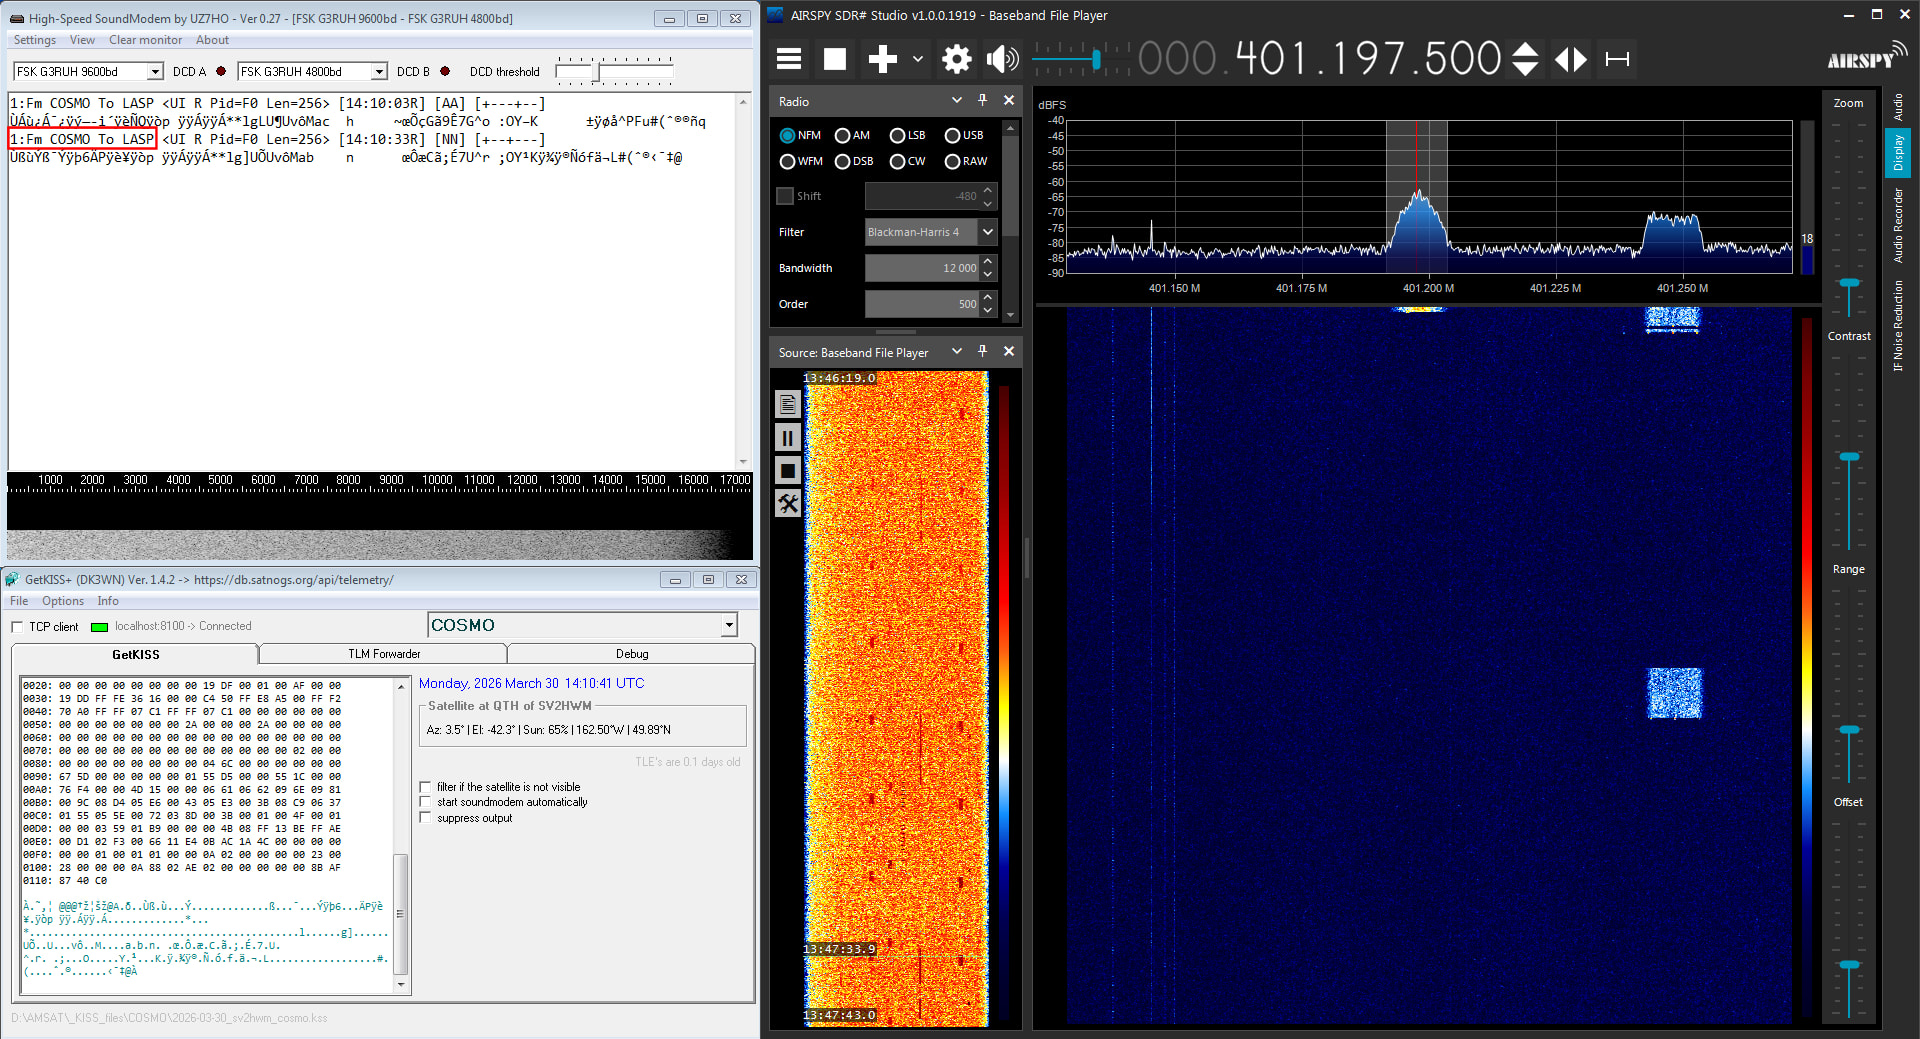The width and height of the screenshot is (1920, 1039).
Task: Pin the Radio panel
Action: pyautogui.click(x=982, y=101)
